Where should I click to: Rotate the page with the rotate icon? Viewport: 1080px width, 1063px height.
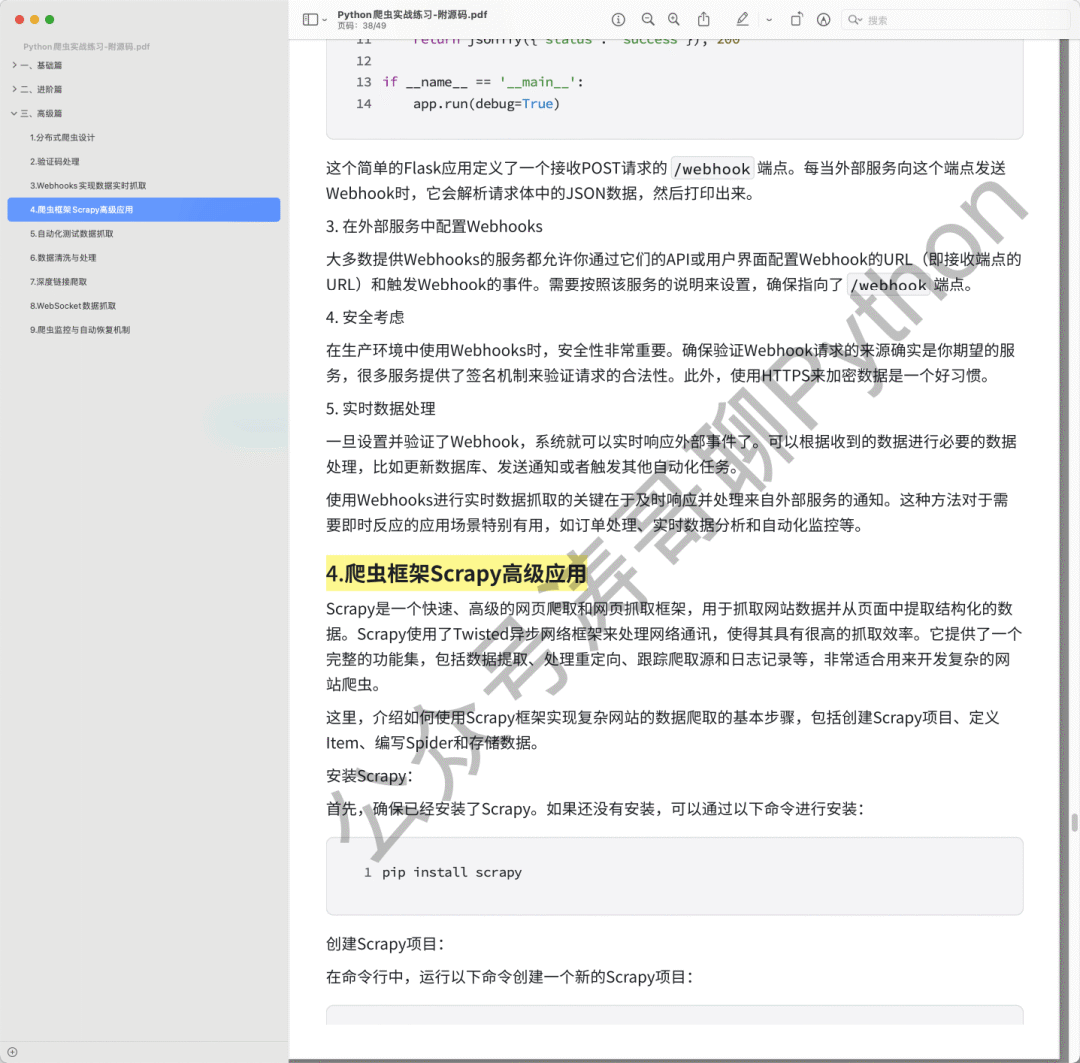tap(796, 19)
